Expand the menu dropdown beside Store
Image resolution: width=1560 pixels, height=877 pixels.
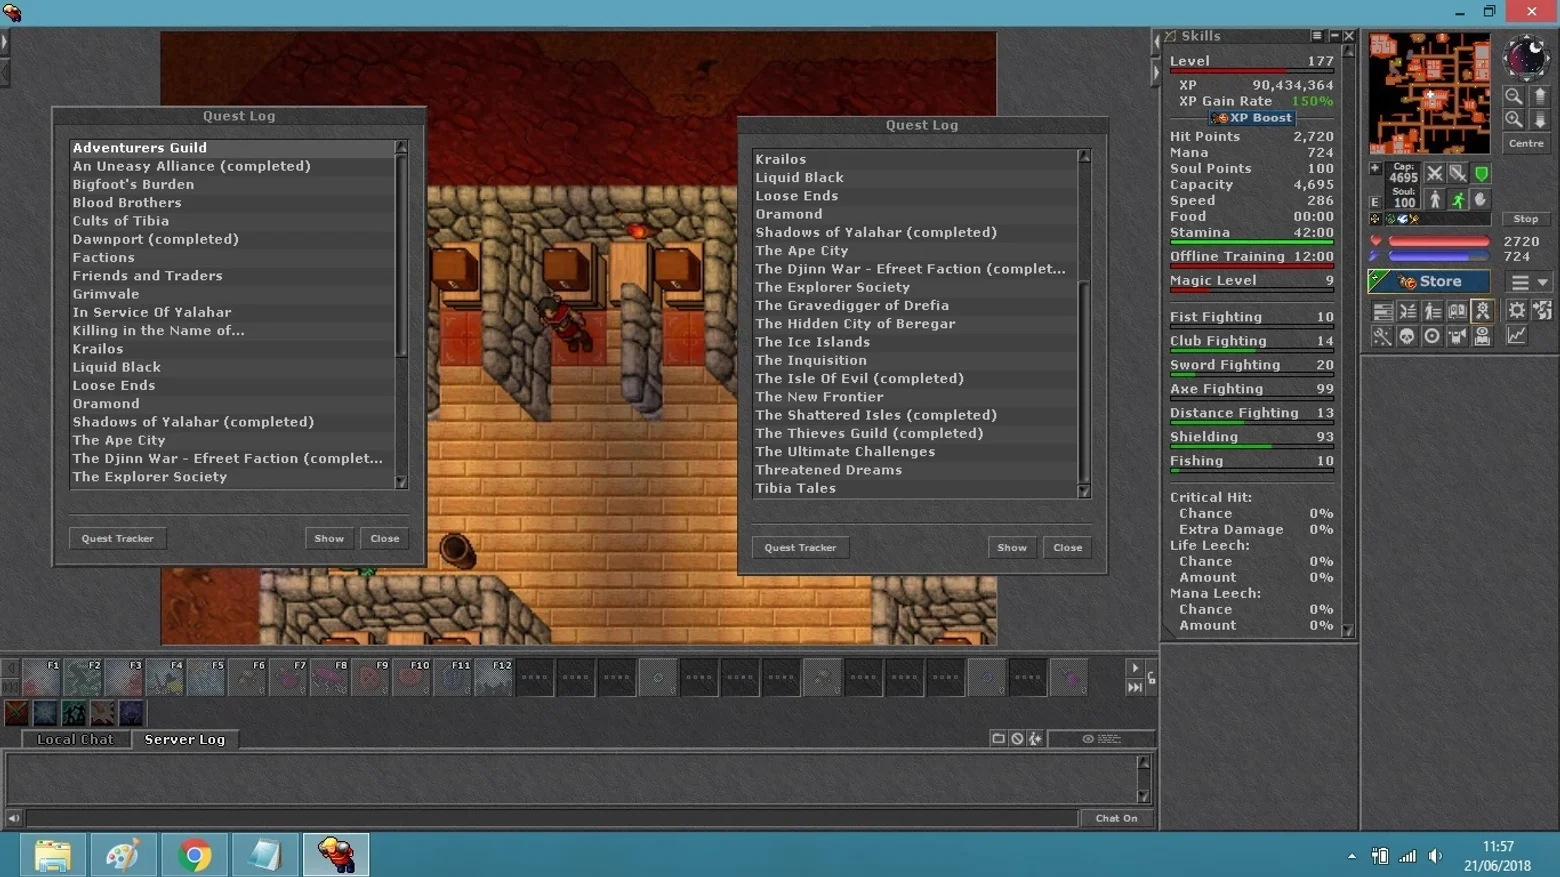1530,282
